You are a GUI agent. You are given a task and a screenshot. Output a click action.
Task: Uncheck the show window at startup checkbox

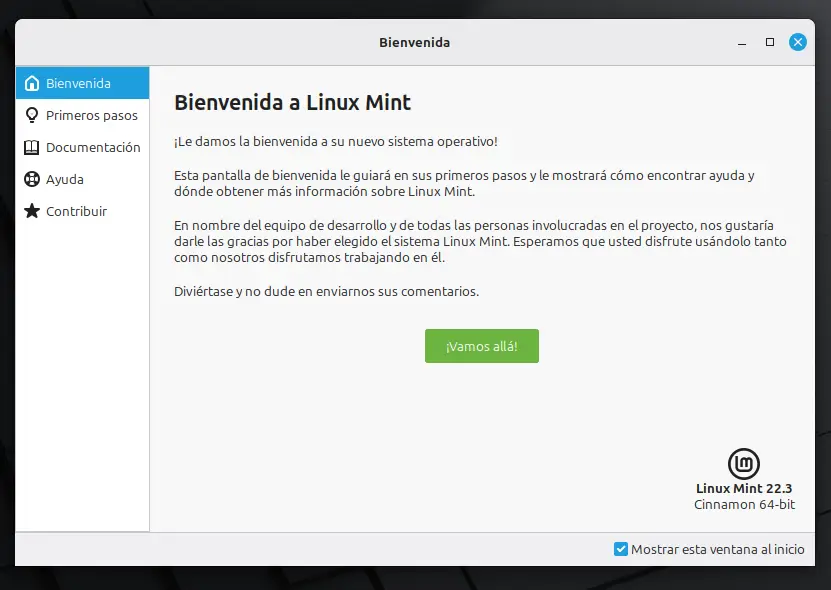tap(621, 549)
